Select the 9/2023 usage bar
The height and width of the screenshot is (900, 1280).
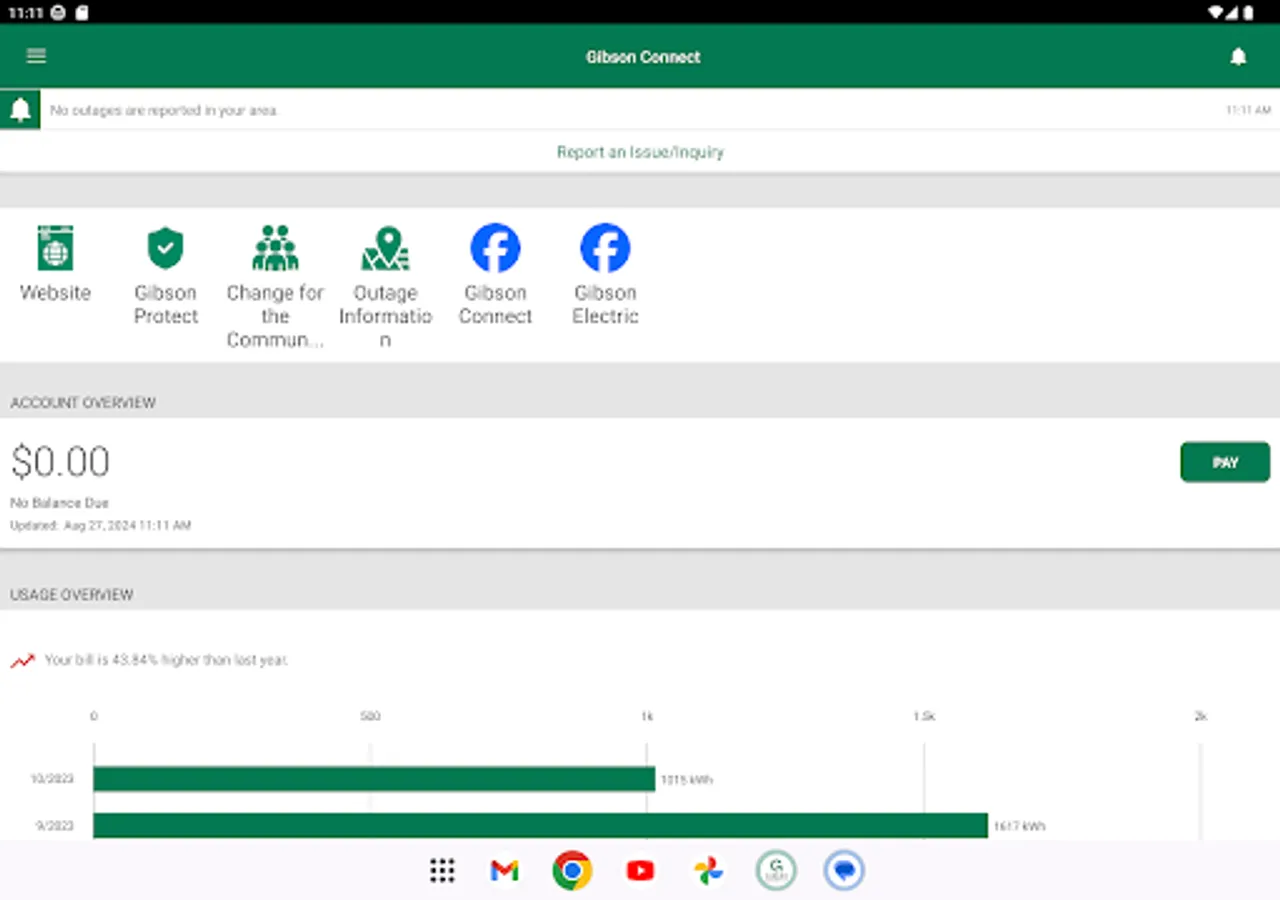pyautogui.click(x=541, y=826)
